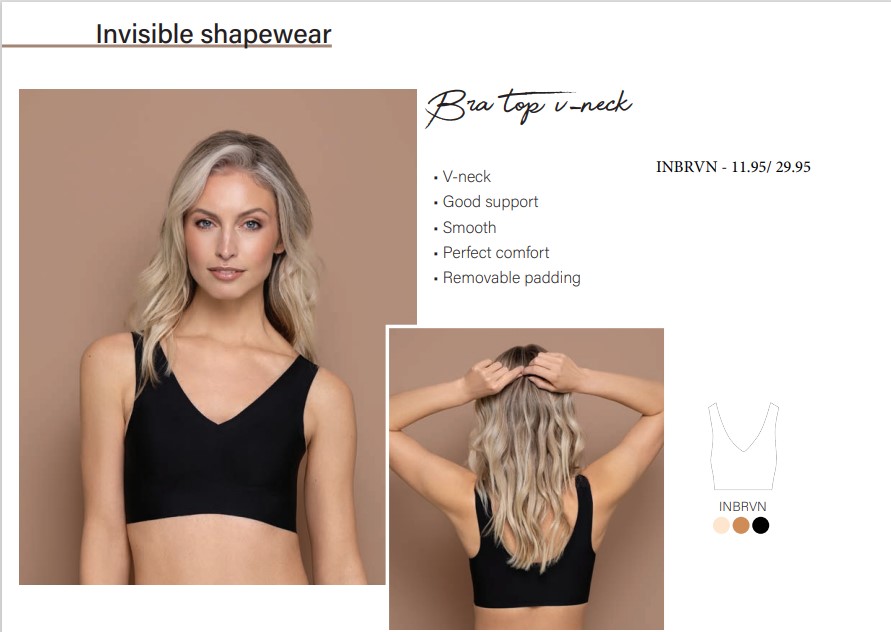The image size is (891, 632).
Task: Select the V-neck bullet item
Action: pyautogui.click(x=462, y=177)
